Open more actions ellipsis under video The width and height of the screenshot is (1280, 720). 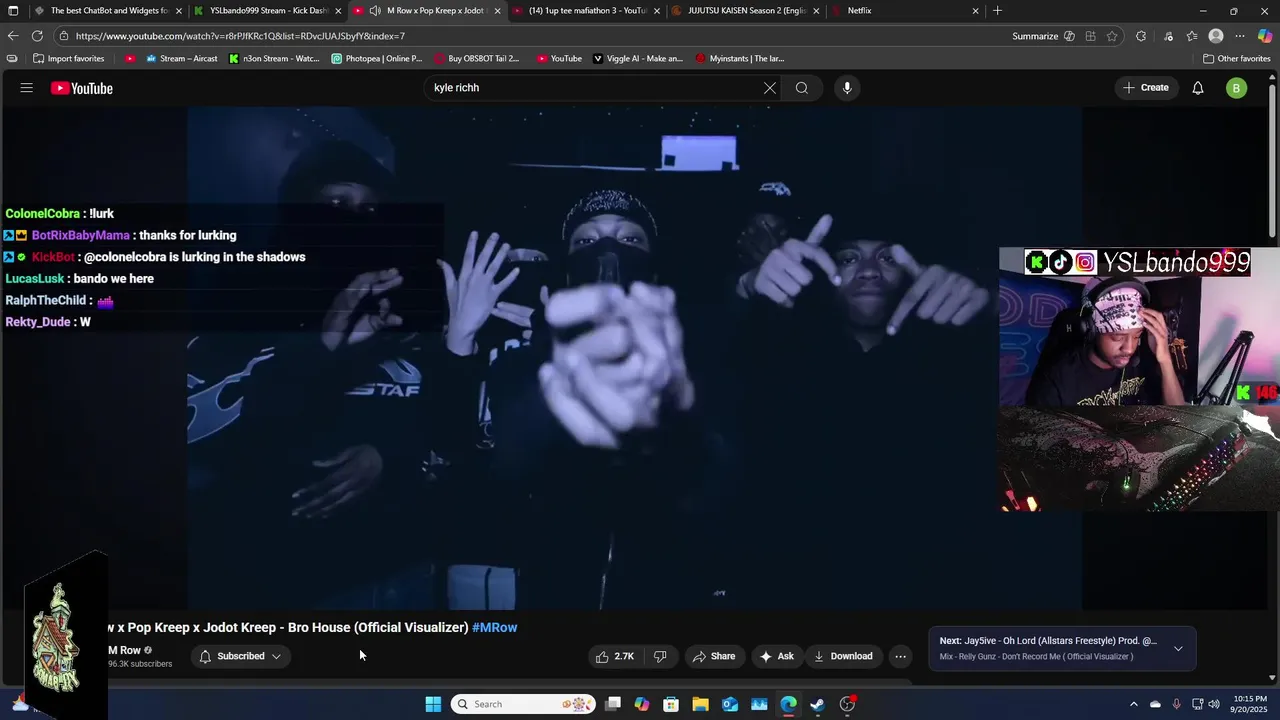click(900, 656)
